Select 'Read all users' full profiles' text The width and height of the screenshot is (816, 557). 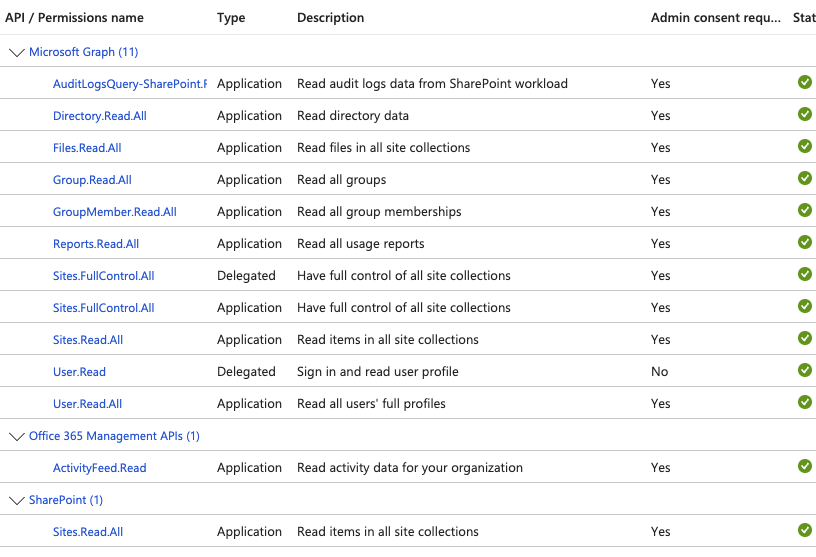[x=372, y=404]
